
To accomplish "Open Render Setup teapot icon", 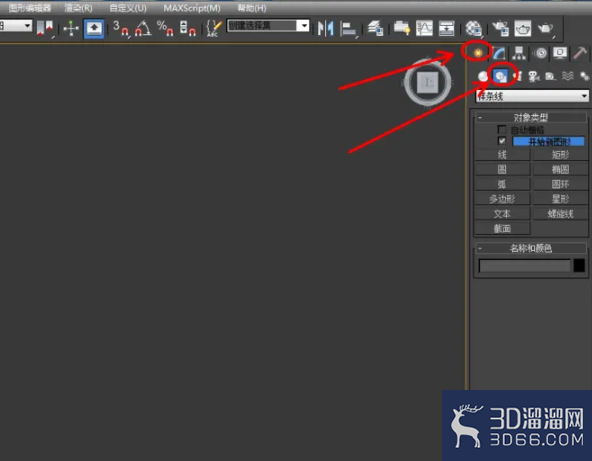I will point(501,28).
